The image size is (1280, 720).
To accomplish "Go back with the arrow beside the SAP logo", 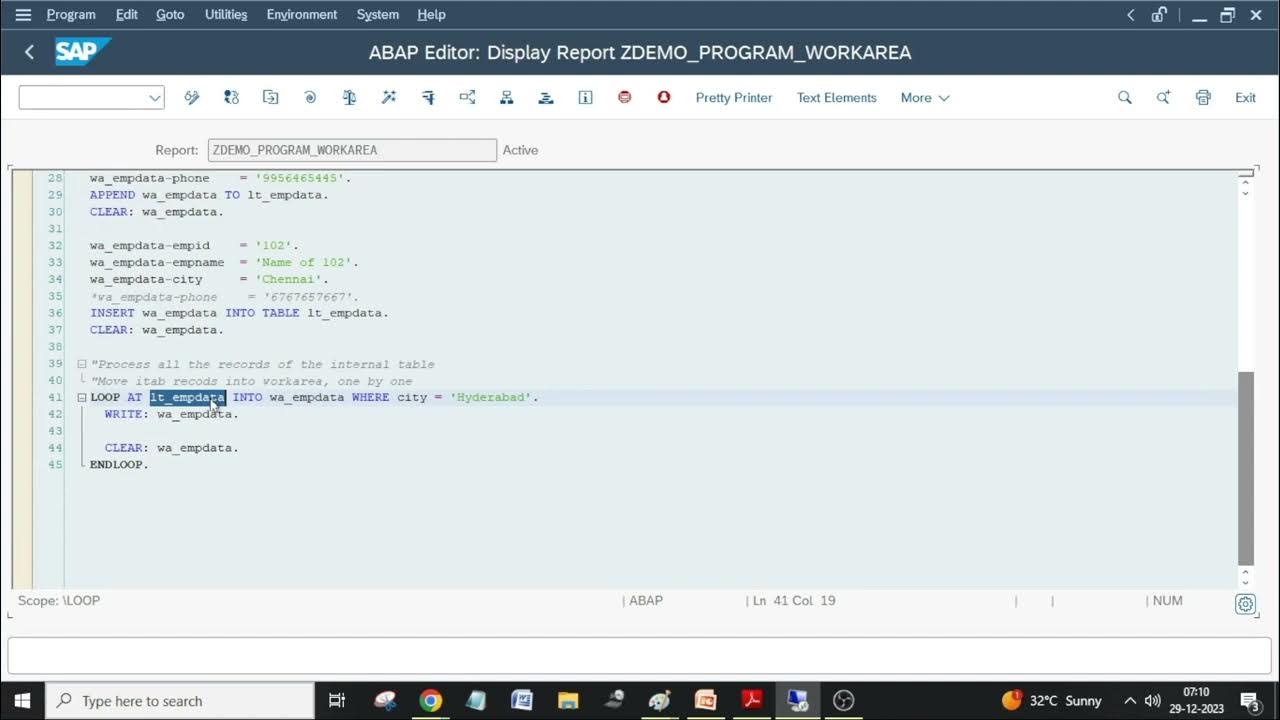I will 29,52.
